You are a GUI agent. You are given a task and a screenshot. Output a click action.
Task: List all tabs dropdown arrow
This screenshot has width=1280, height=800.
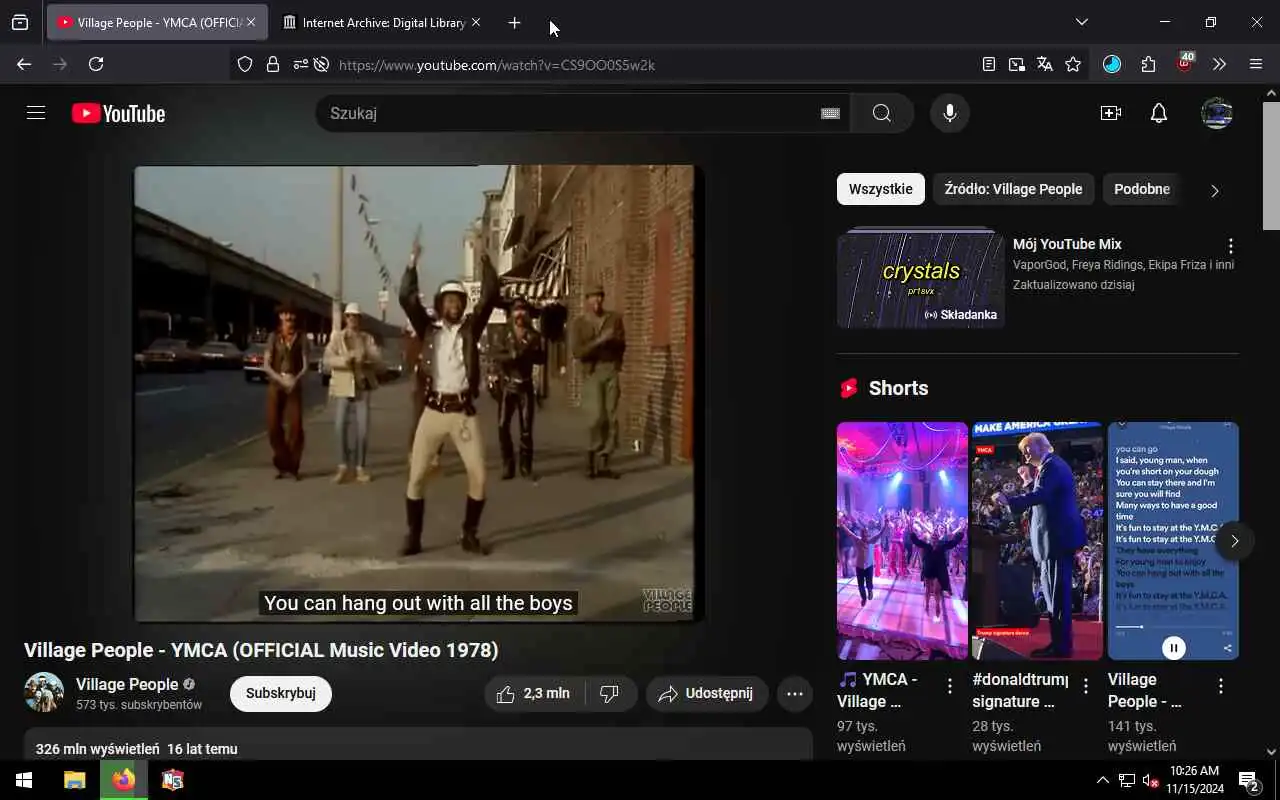pos(1081,22)
